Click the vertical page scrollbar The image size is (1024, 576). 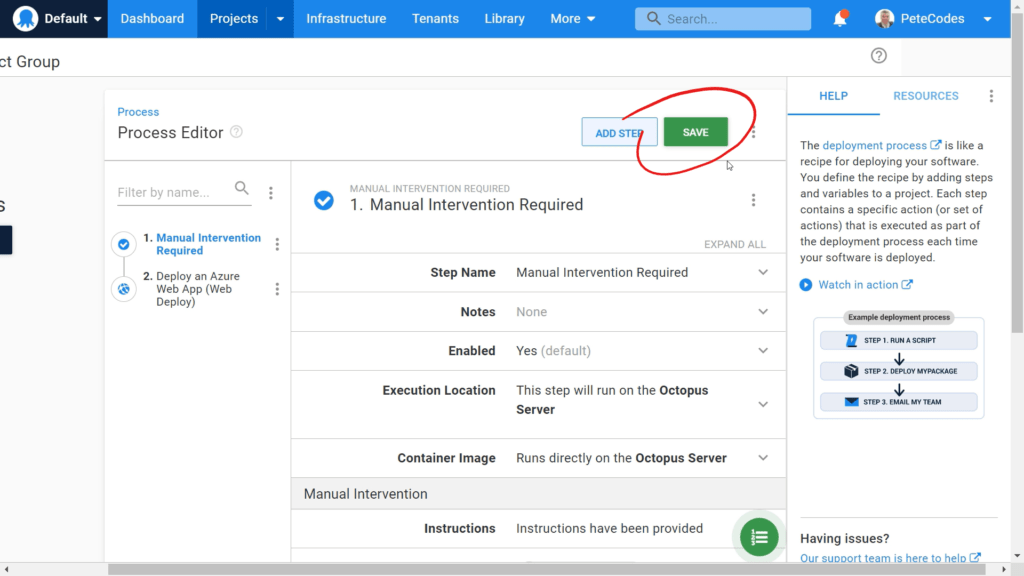pyautogui.click(x=1017, y=173)
